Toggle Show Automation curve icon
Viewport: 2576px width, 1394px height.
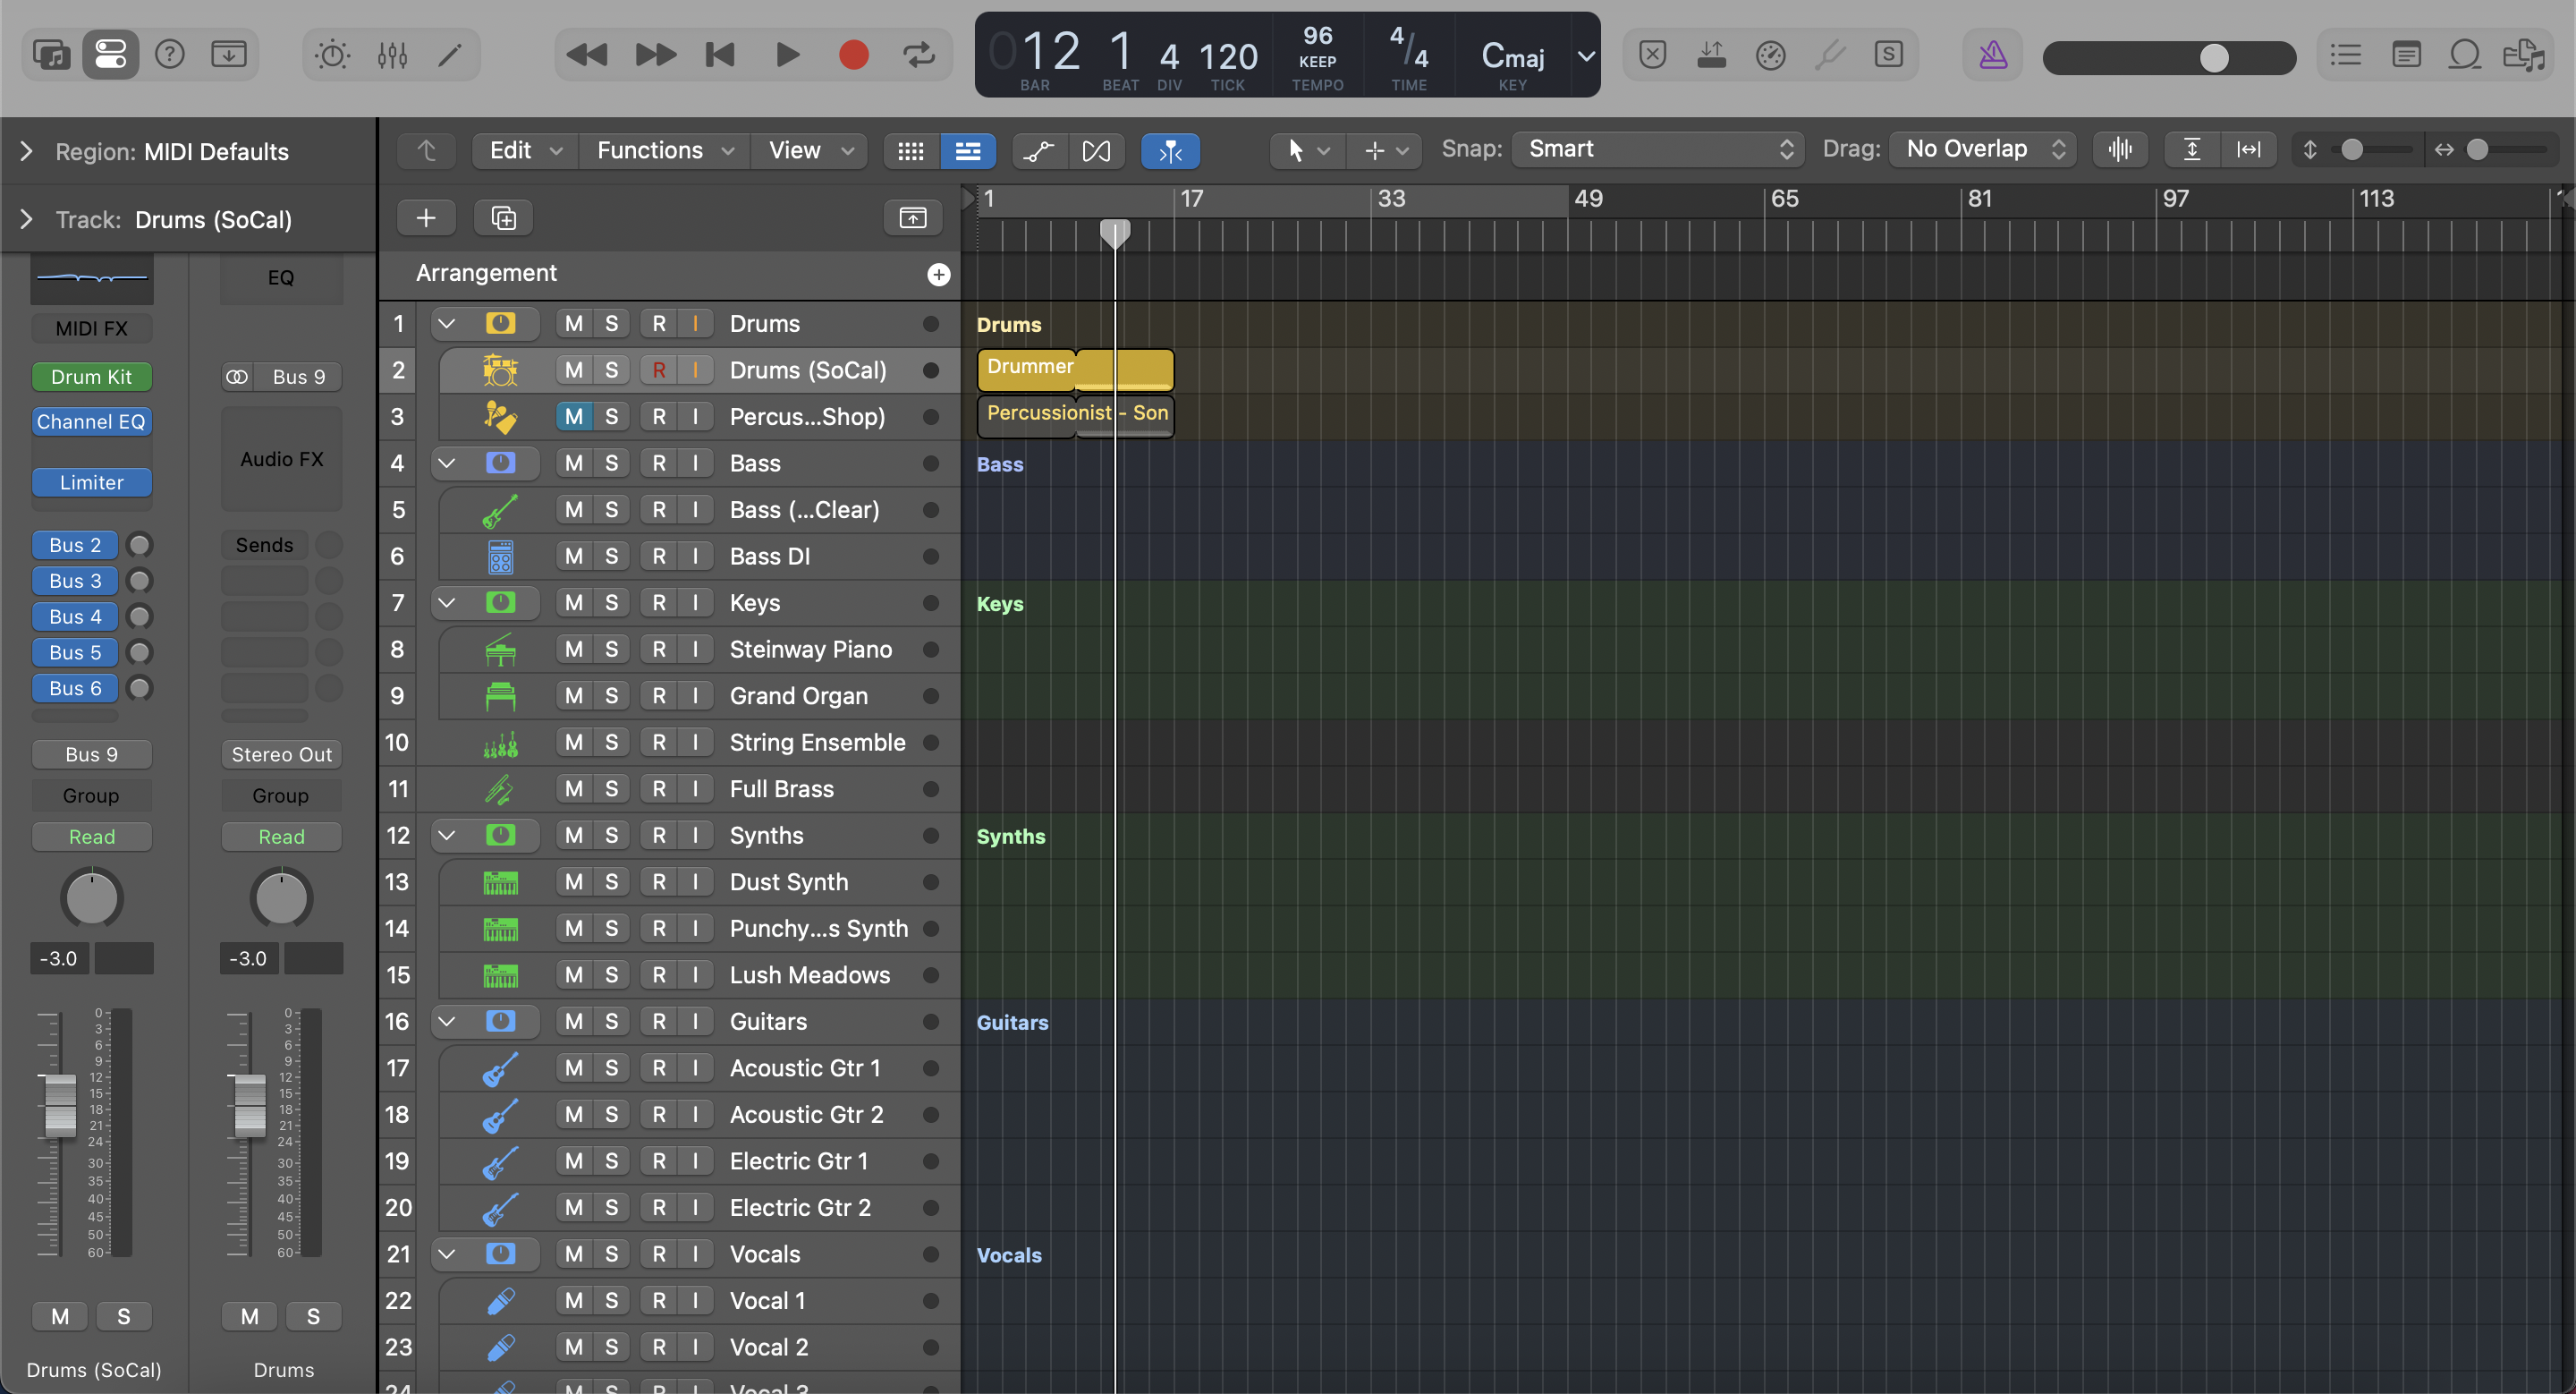pos(1039,151)
